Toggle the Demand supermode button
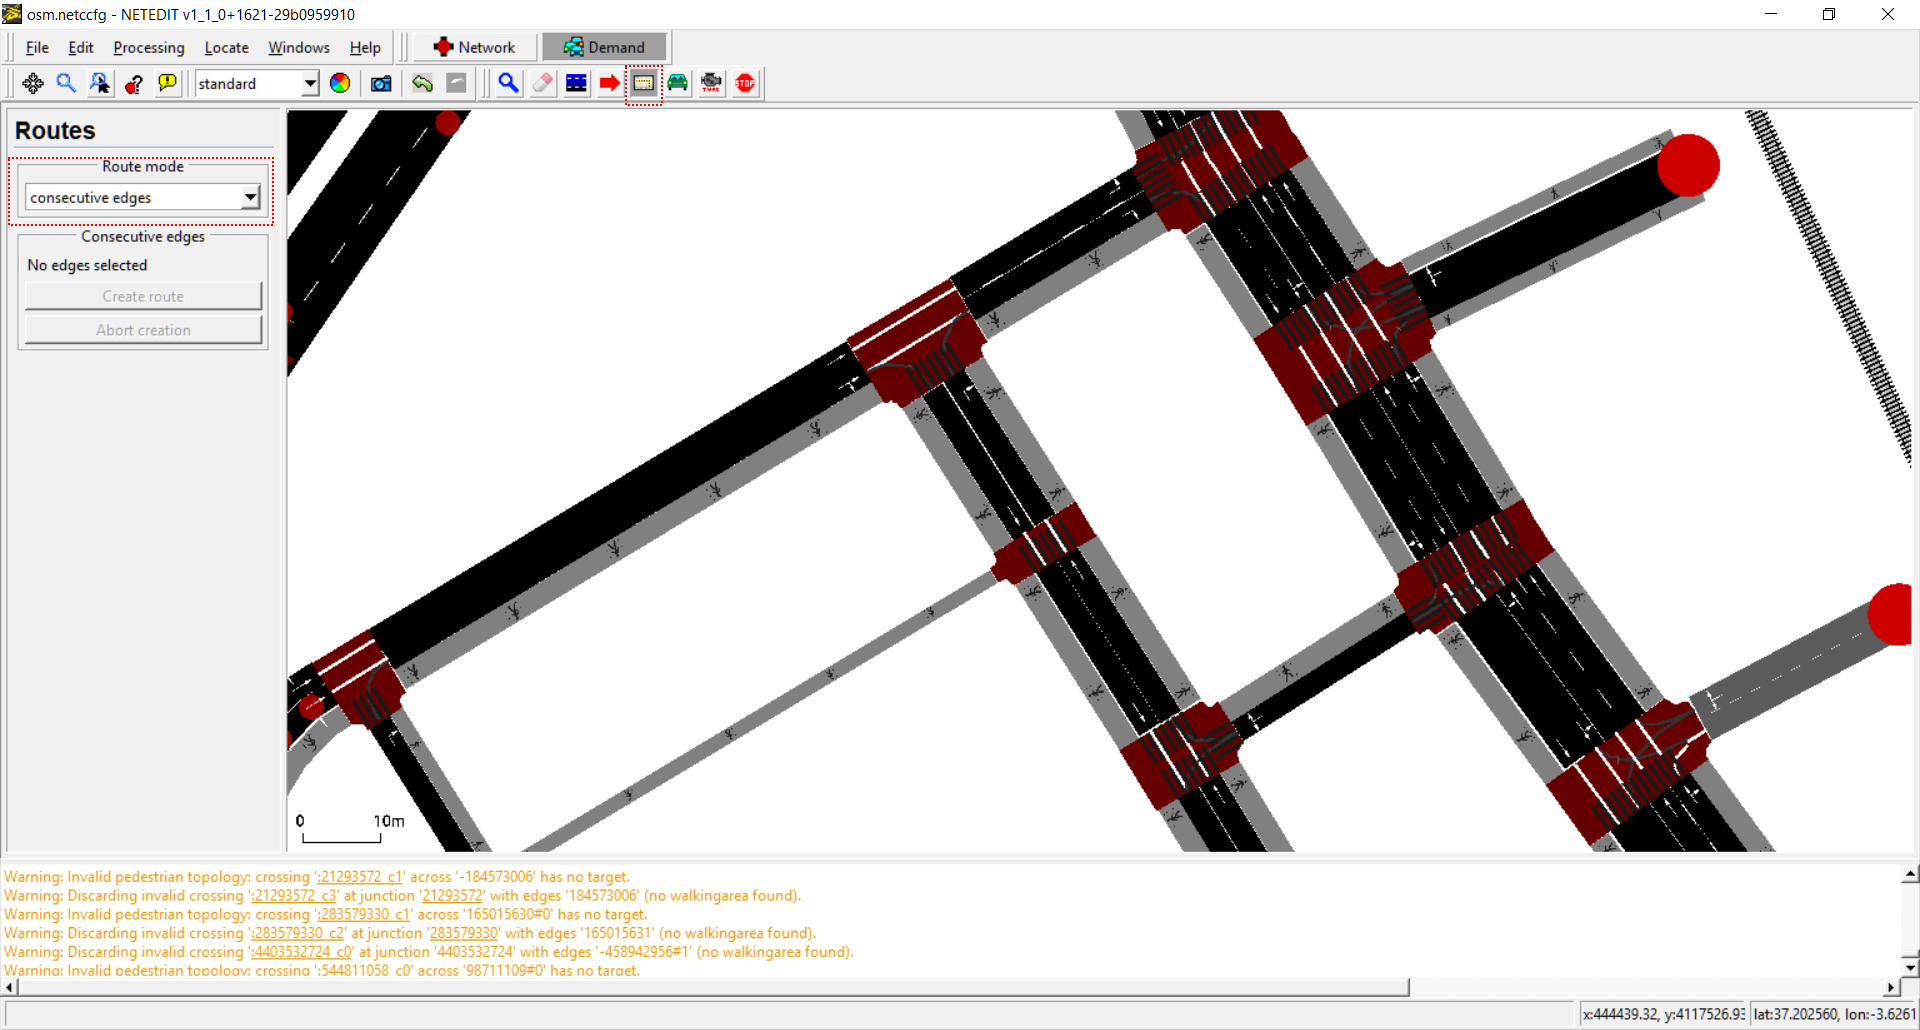This screenshot has height=1030, width=1920. point(604,47)
